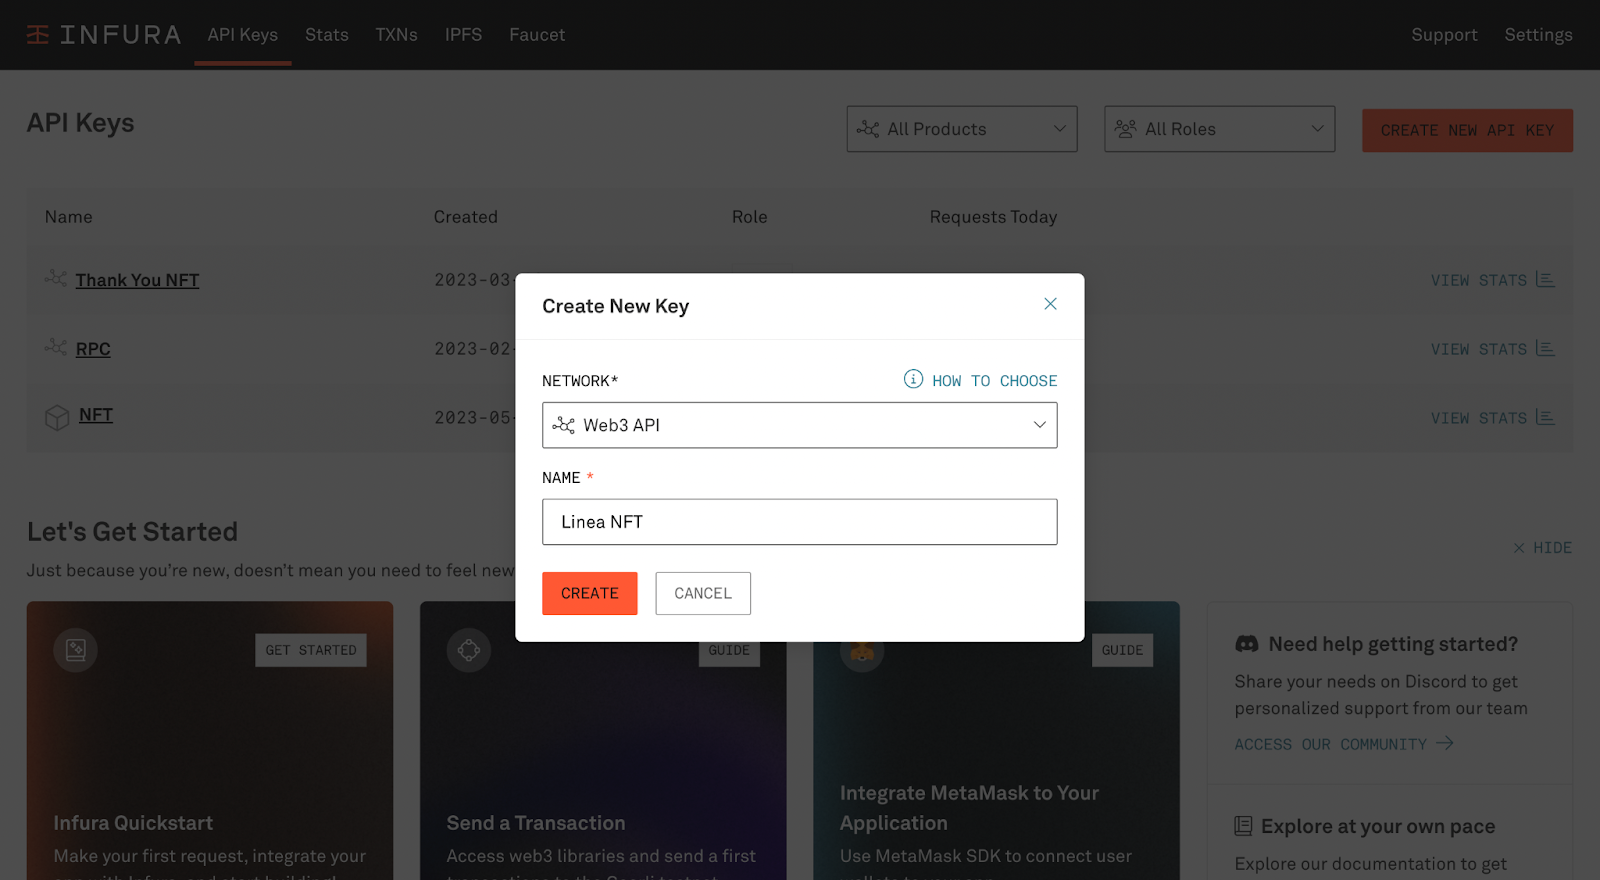This screenshot has width=1600, height=880.
Task: Click Guide badge on MetaMask integration card
Action: point(1122,652)
